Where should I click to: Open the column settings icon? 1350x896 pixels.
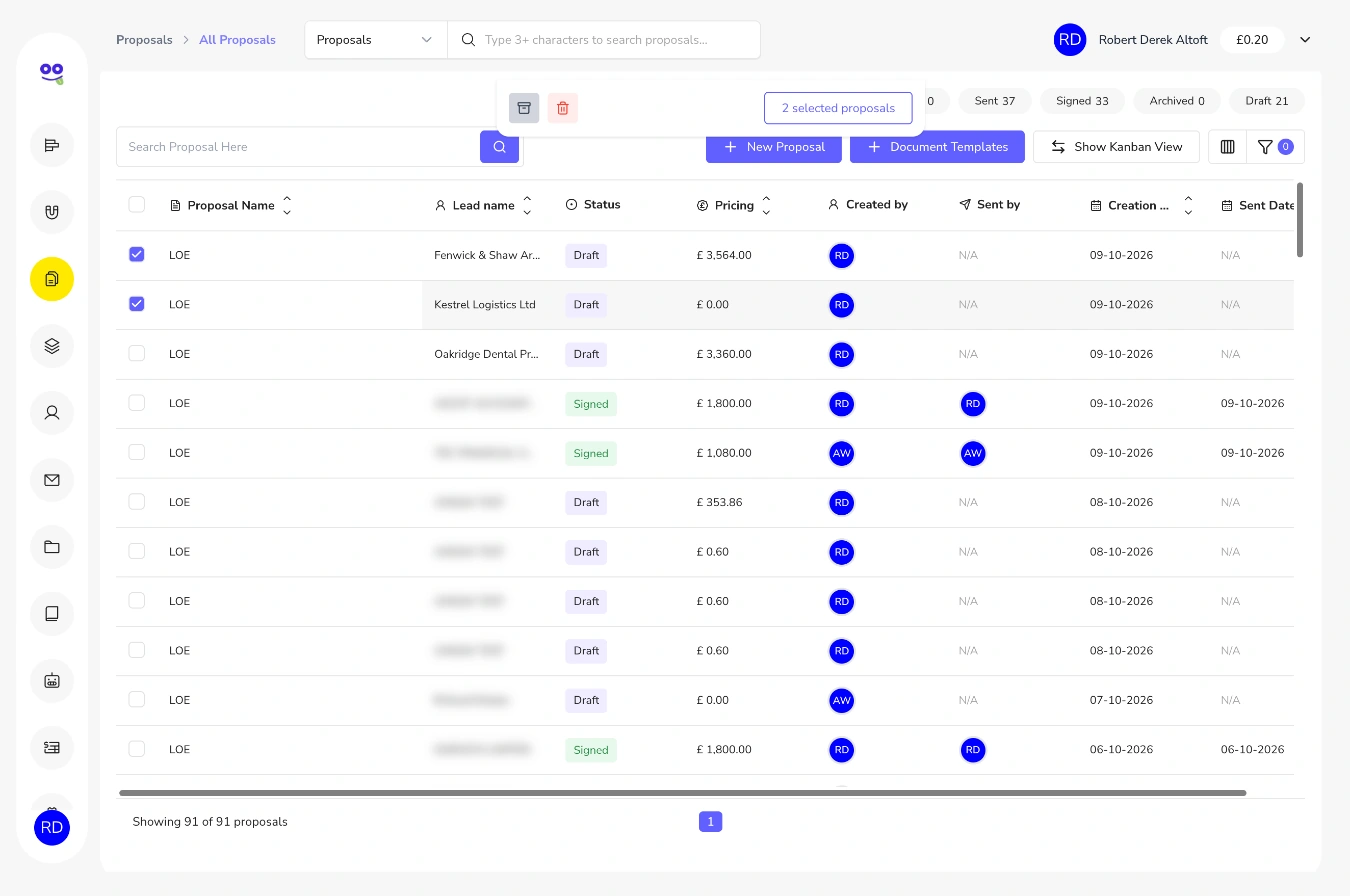coord(1227,147)
